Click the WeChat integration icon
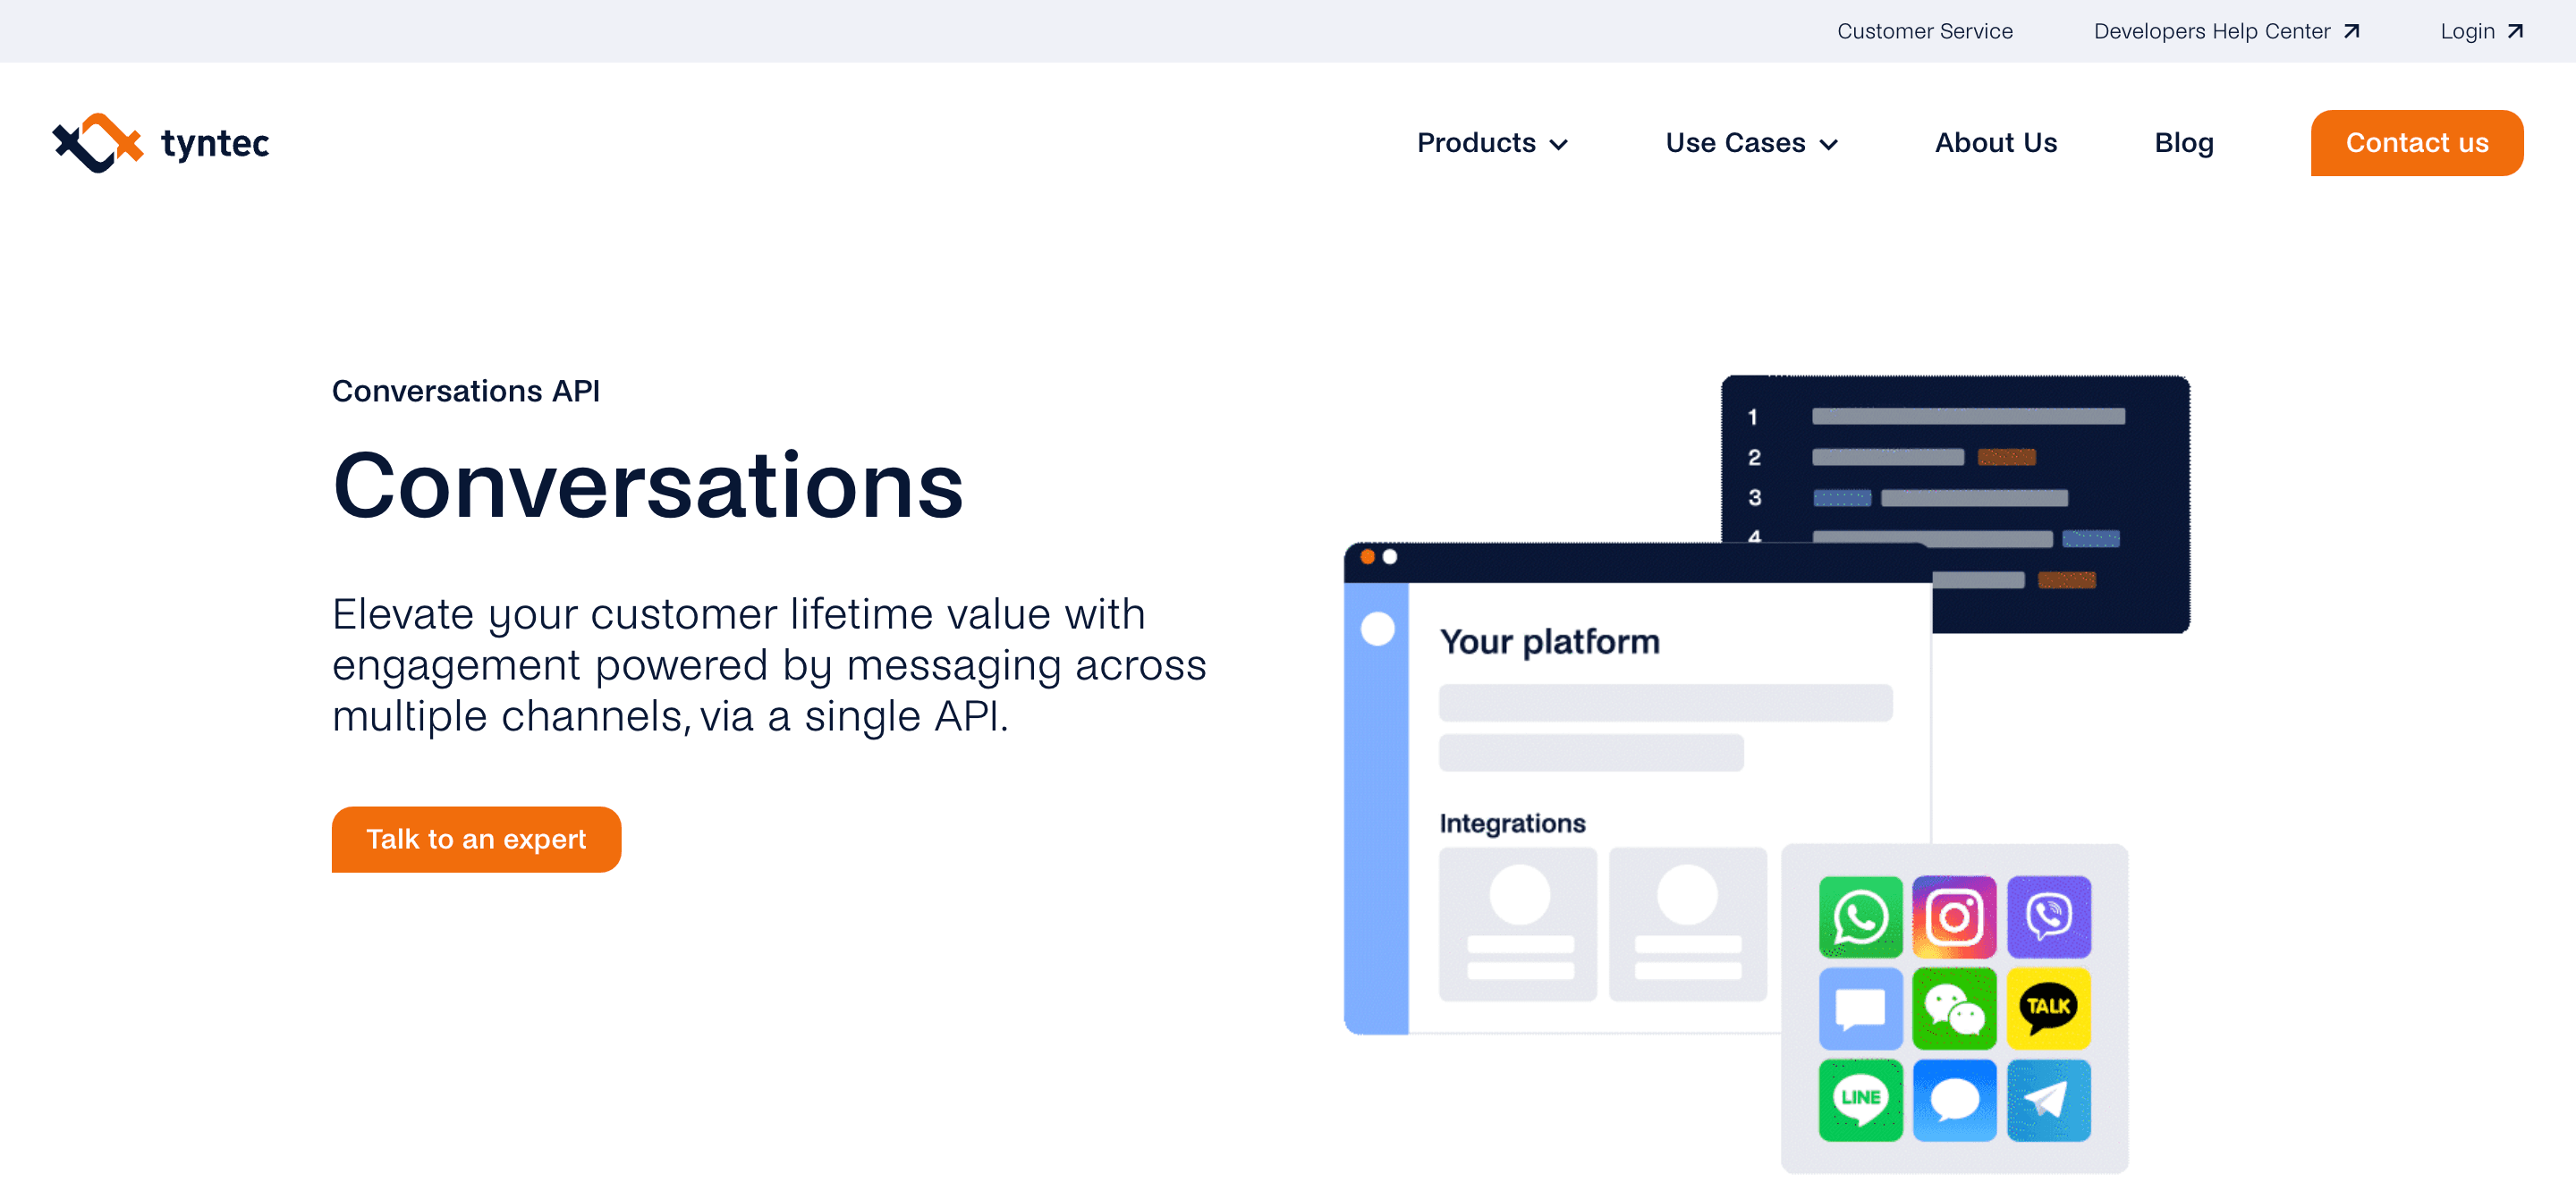 click(1954, 1008)
